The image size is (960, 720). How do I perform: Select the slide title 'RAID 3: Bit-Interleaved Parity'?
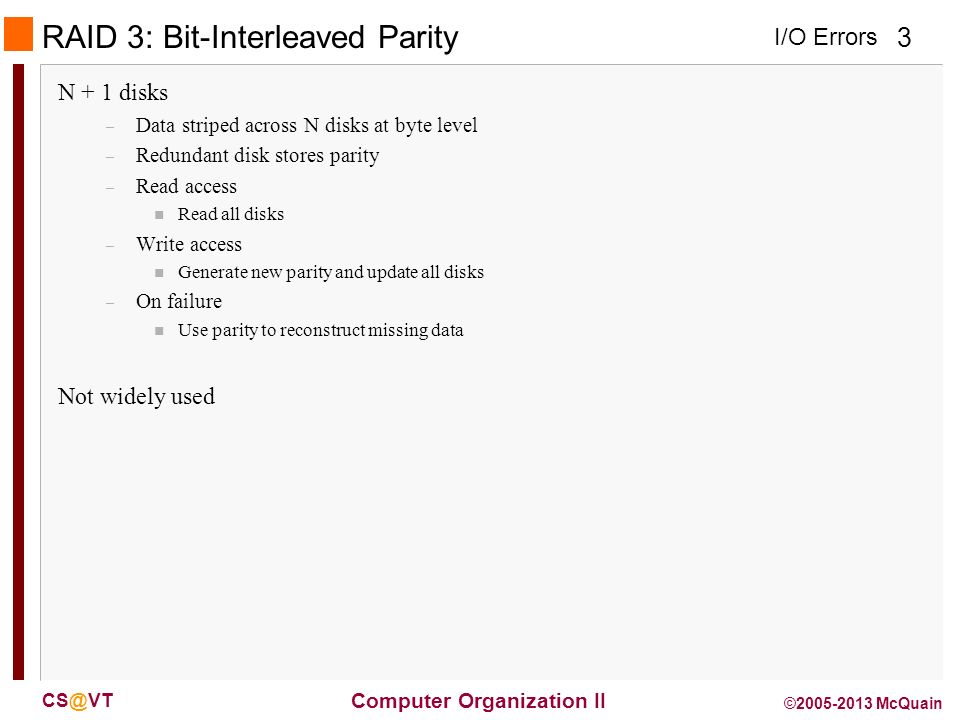click(x=250, y=37)
